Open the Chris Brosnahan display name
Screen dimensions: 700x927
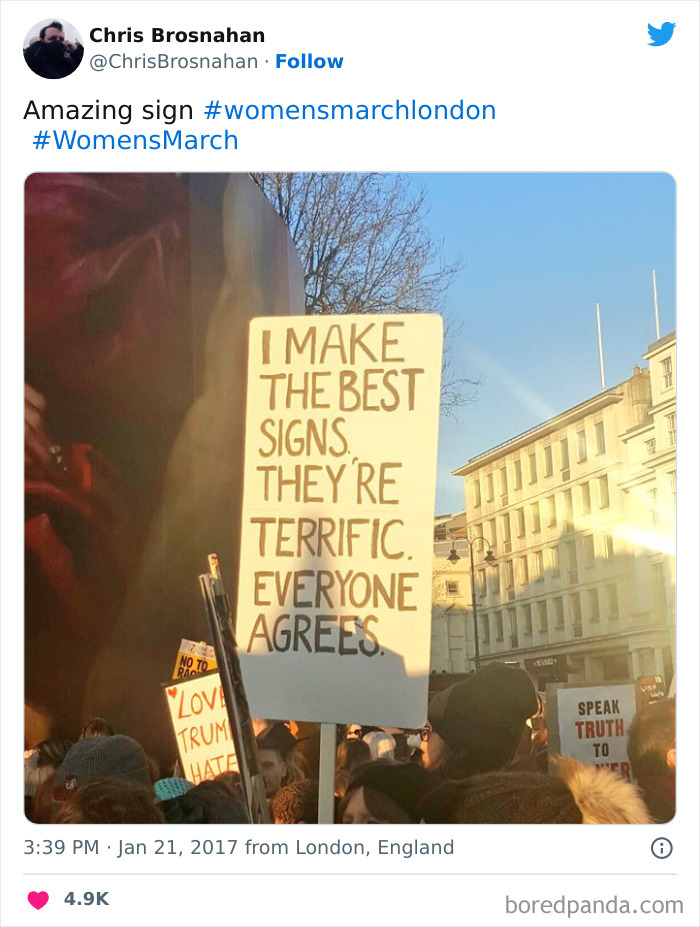(x=177, y=35)
